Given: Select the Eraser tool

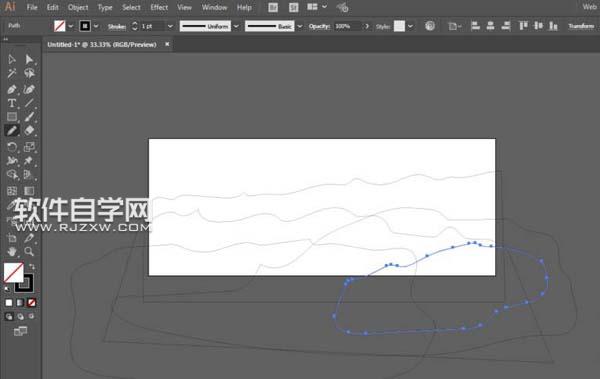Looking at the screenshot, I should point(29,131).
